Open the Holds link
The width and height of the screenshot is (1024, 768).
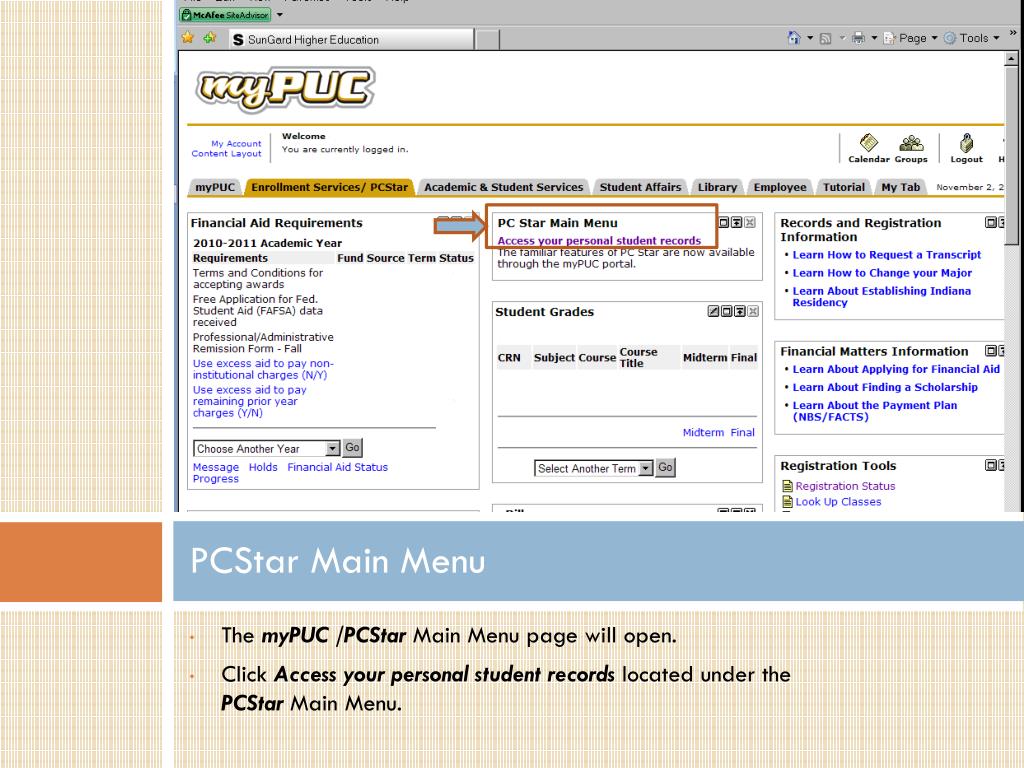[x=263, y=467]
